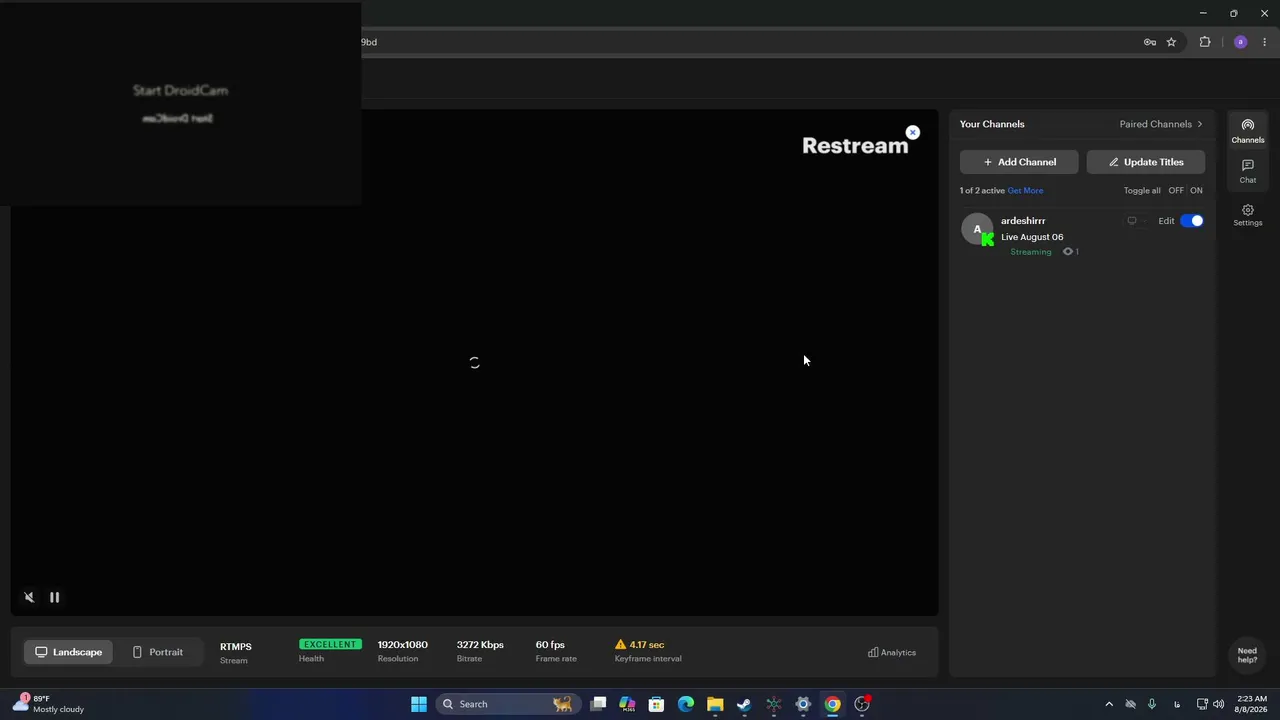Open the OBS icon with red dot
Viewport: 1280px width, 720px height.
click(x=862, y=704)
